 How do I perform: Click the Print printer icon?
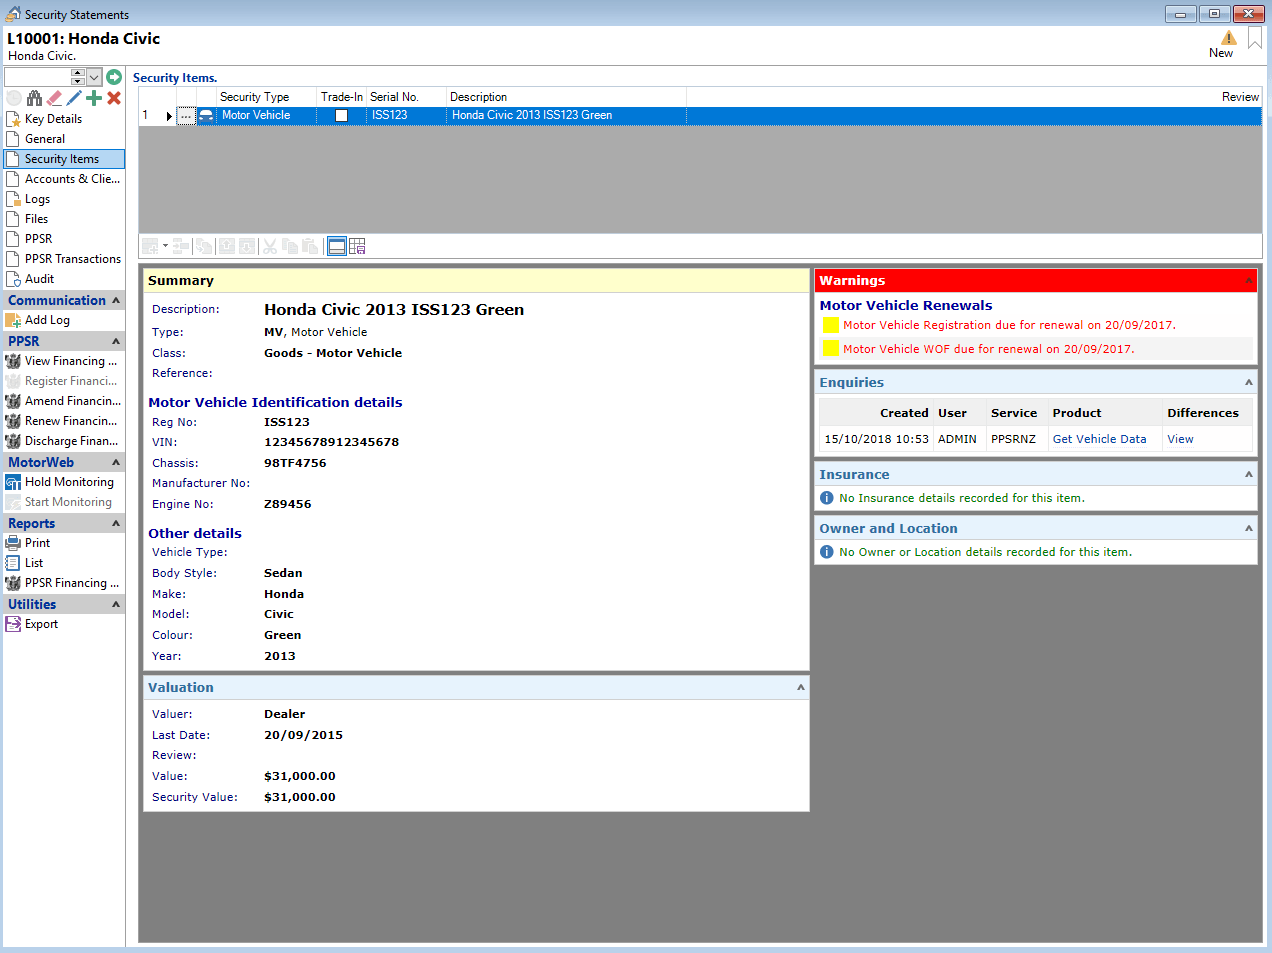[x=13, y=543]
